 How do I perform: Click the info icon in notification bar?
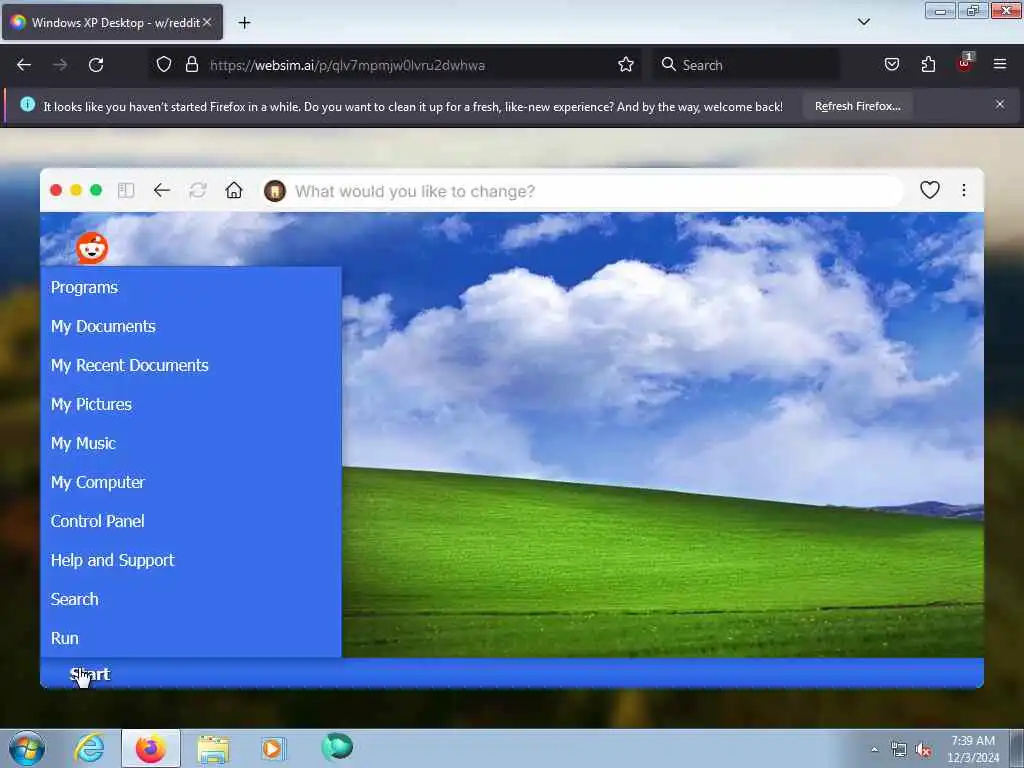click(x=27, y=104)
